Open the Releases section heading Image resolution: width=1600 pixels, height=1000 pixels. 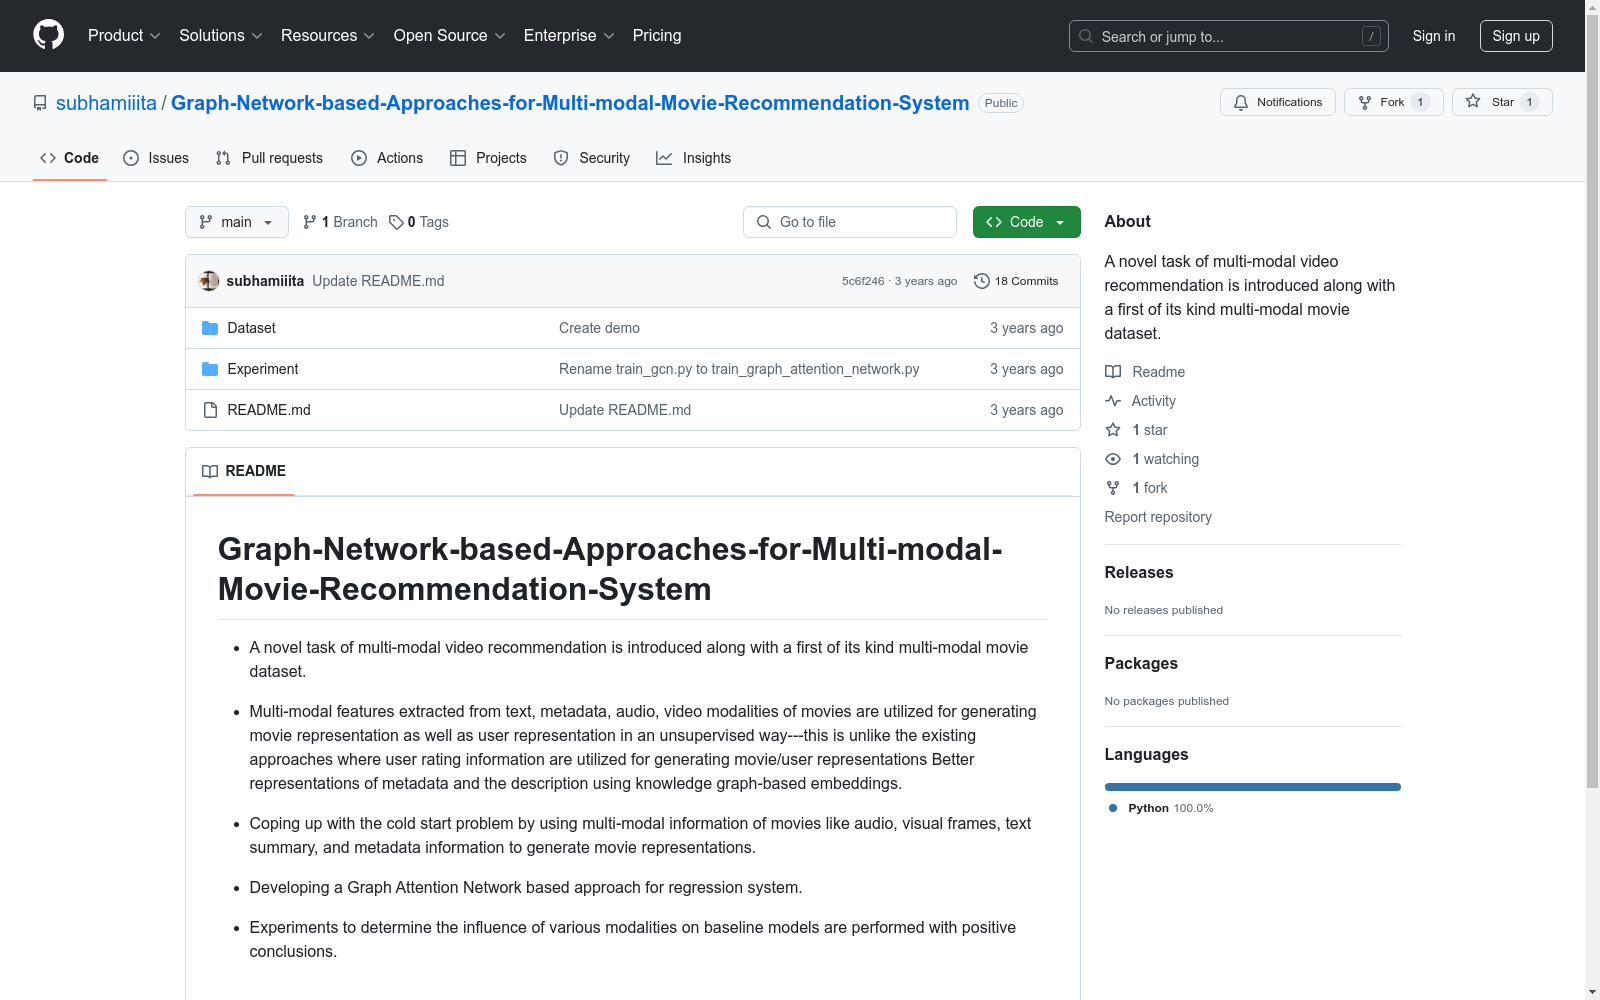(x=1139, y=573)
